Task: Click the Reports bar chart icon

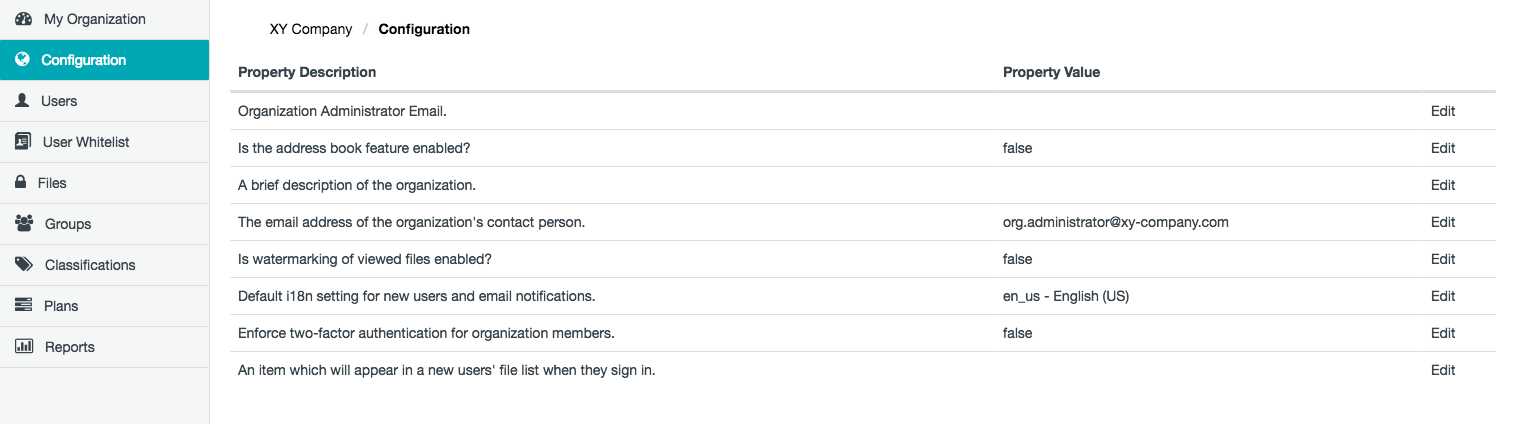Action: pyautogui.click(x=24, y=347)
